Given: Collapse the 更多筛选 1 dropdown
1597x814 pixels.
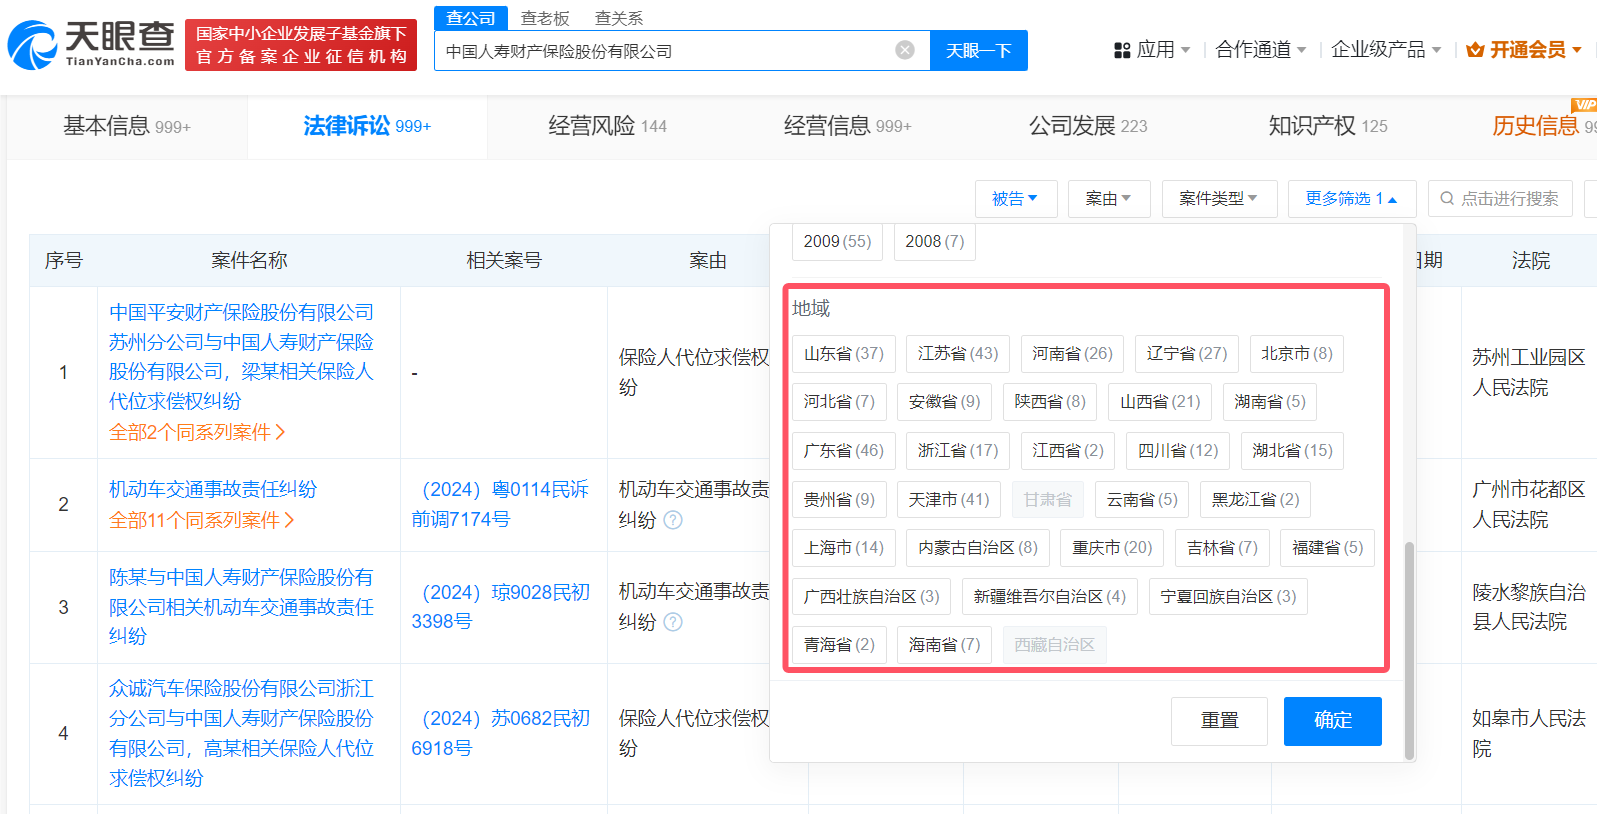Looking at the screenshot, I should [x=1352, y=198].
